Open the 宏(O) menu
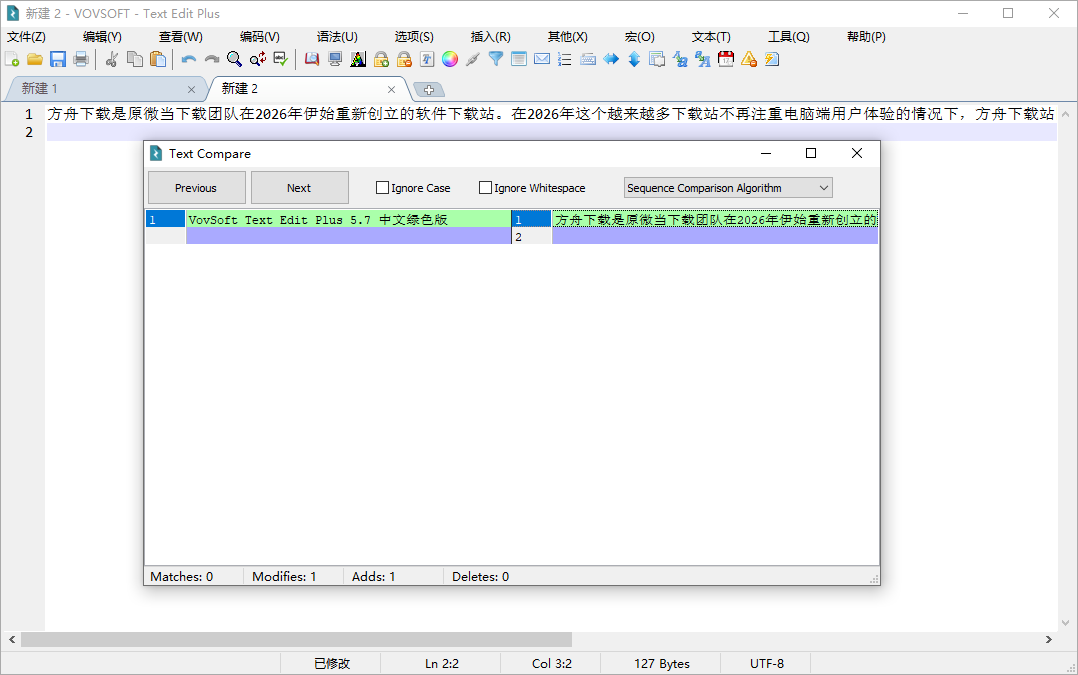Viewport: 1078px width, 675px height. [x=639, y=36]
